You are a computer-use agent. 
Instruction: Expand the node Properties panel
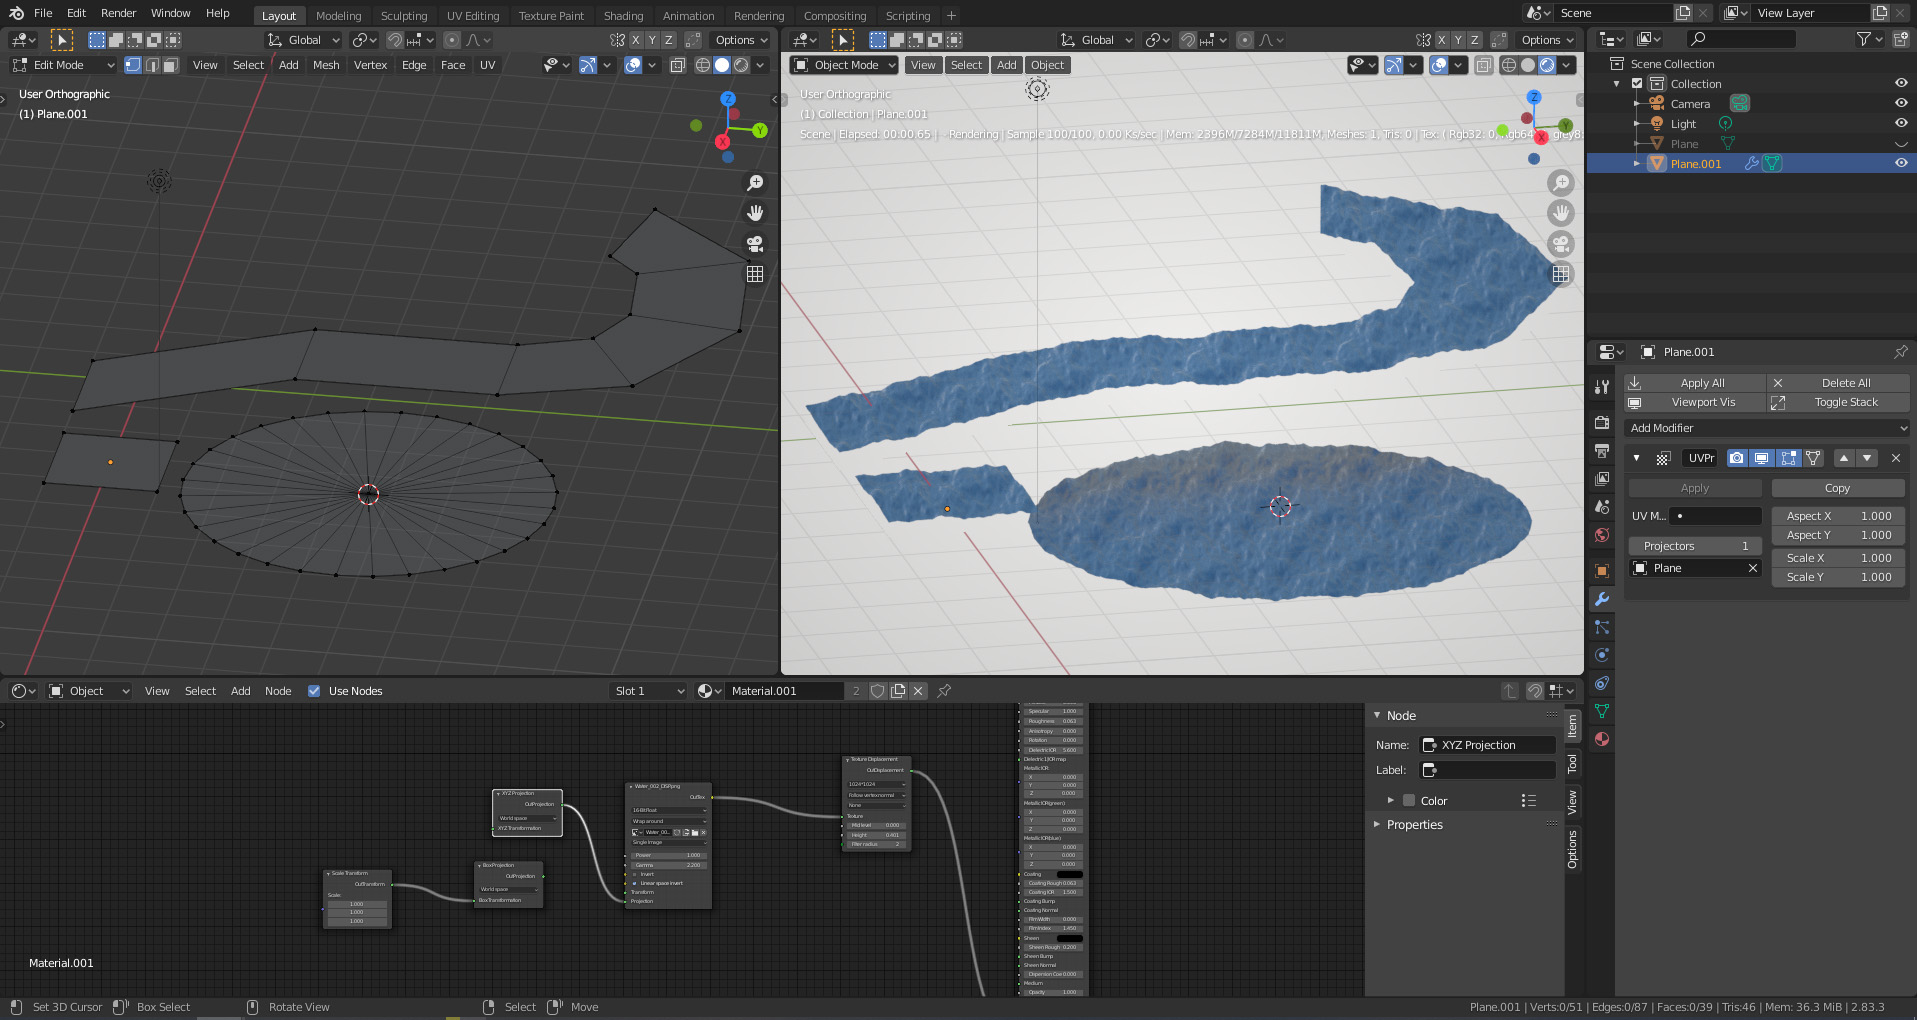pyautogui.click(x=1414, y=825)
